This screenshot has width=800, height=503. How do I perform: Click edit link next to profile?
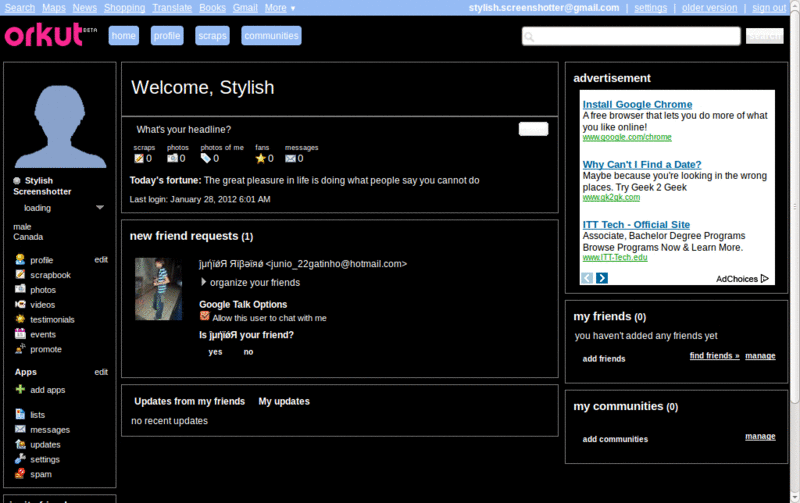[x=101, y=260]
